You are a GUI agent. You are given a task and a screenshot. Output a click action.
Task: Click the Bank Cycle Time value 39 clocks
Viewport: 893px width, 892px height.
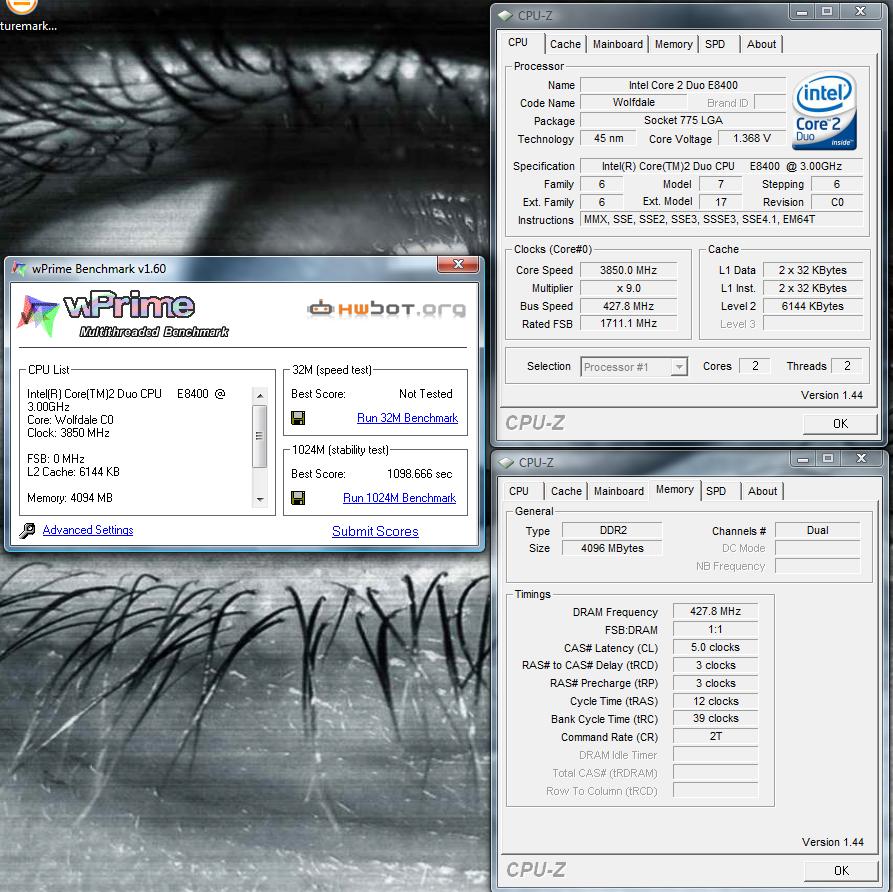(x=715, y=718)
